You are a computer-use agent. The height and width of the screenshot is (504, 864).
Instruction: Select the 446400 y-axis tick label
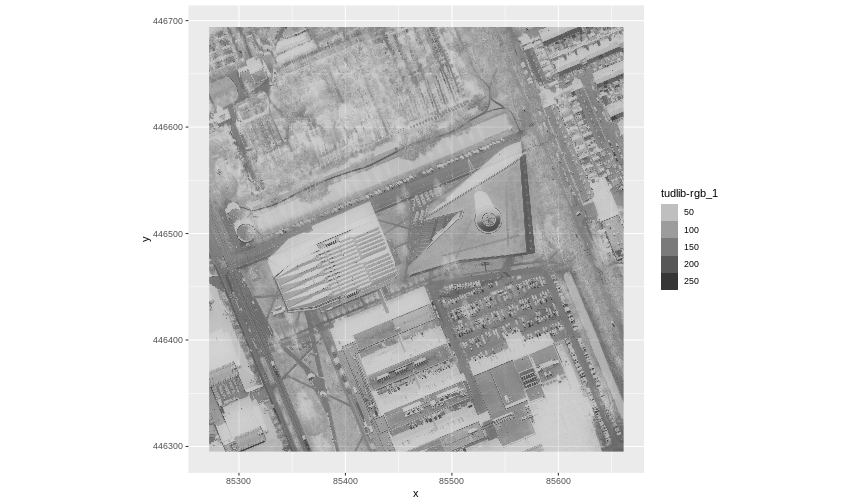(168, 340)
